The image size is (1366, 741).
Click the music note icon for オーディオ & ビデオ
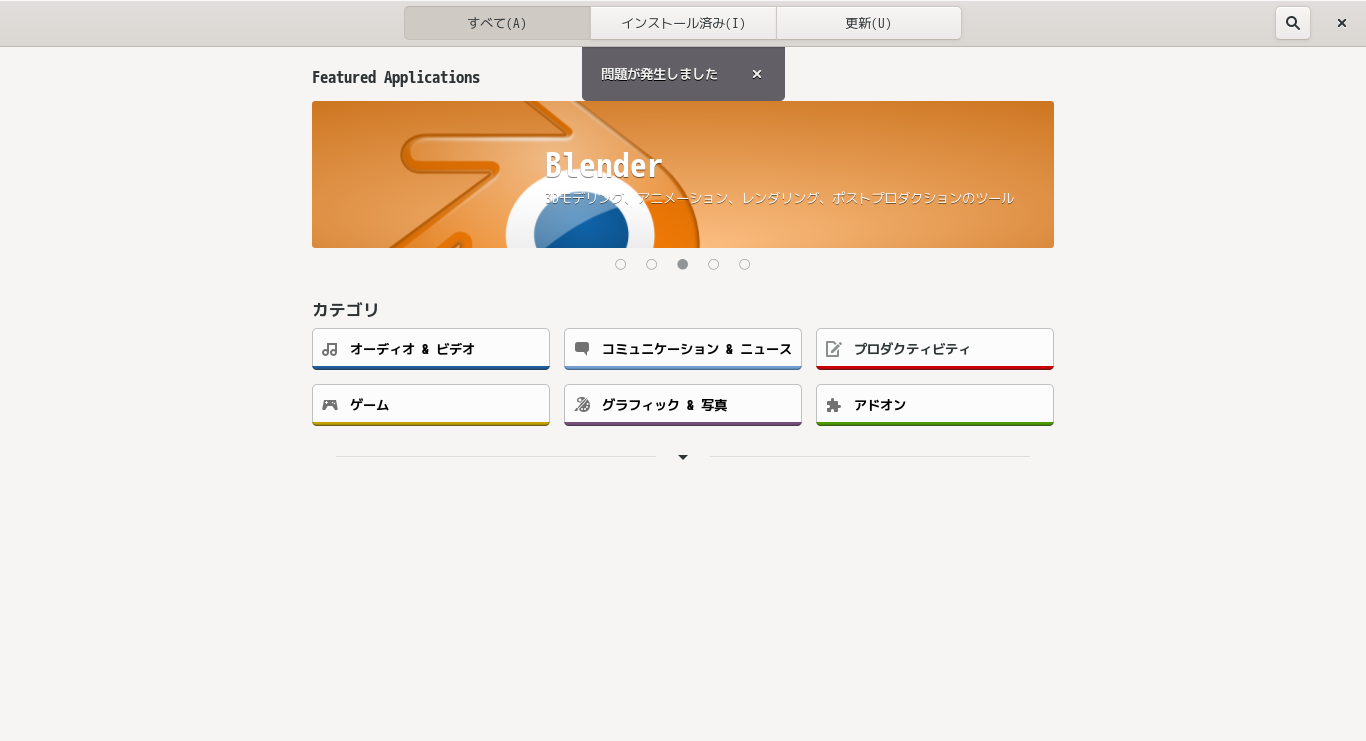(x=330, y=349)
